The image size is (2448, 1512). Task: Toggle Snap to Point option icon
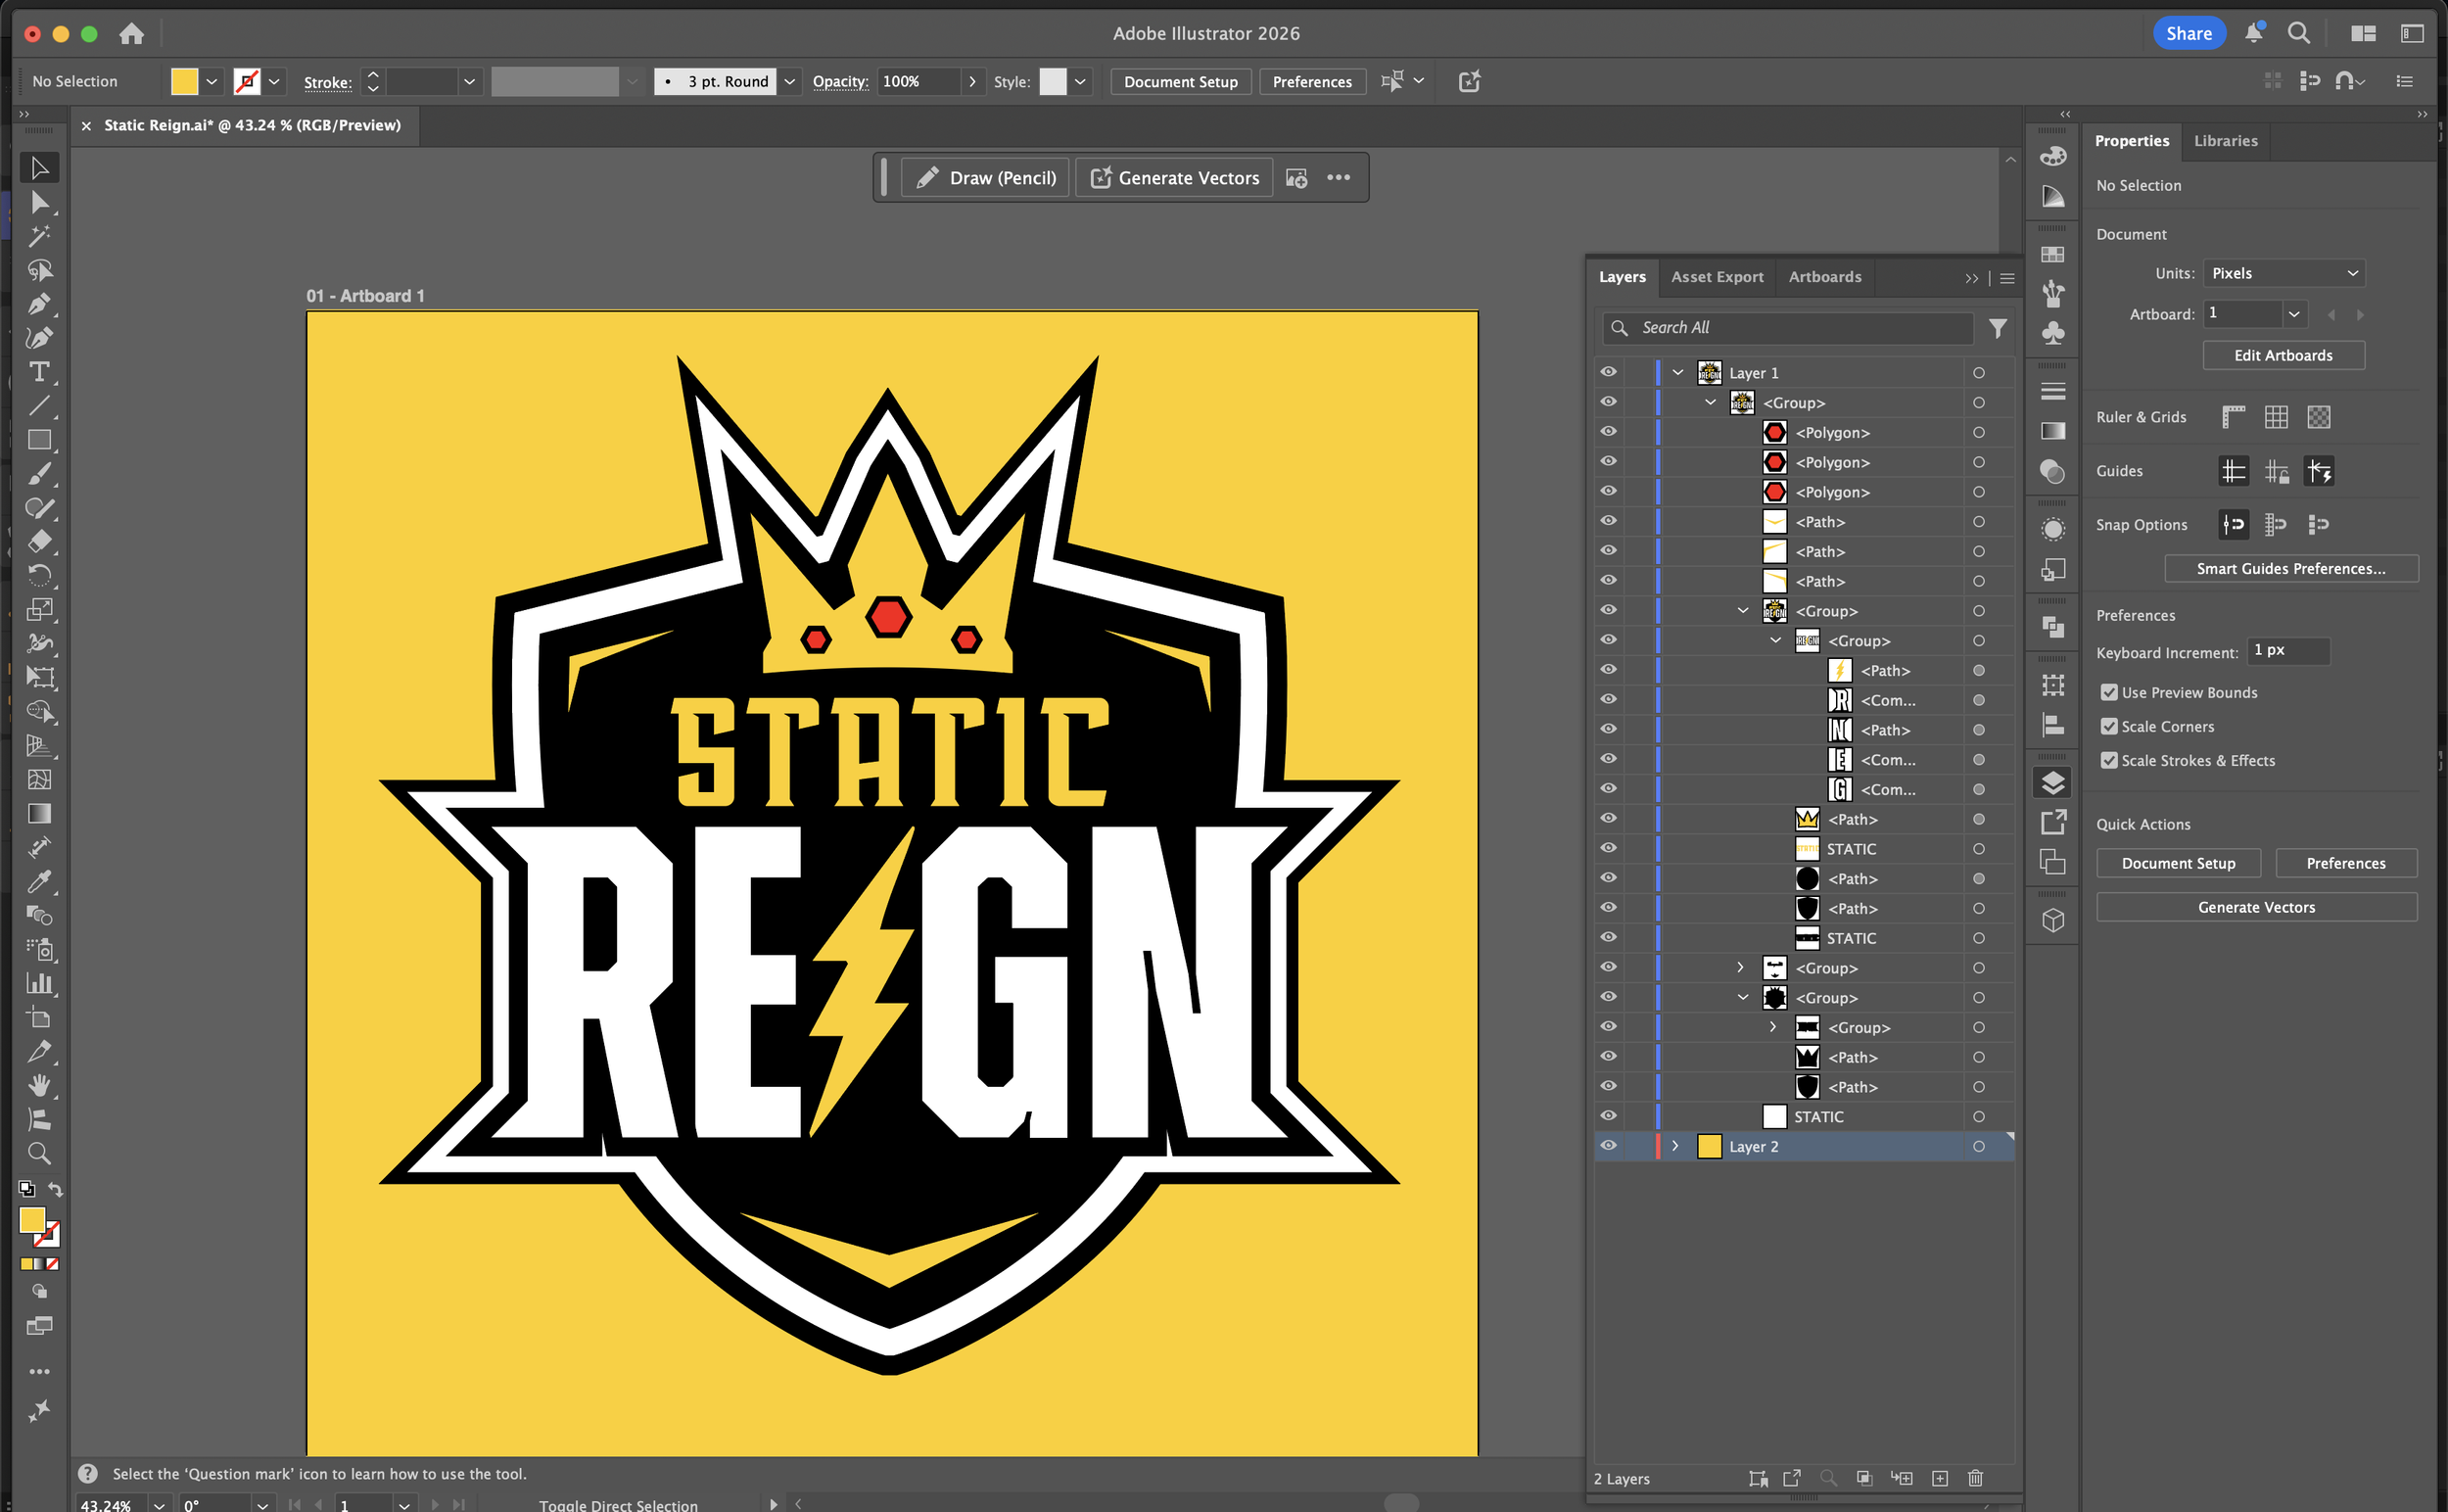pyautogui.click(x=2233, y=524)
